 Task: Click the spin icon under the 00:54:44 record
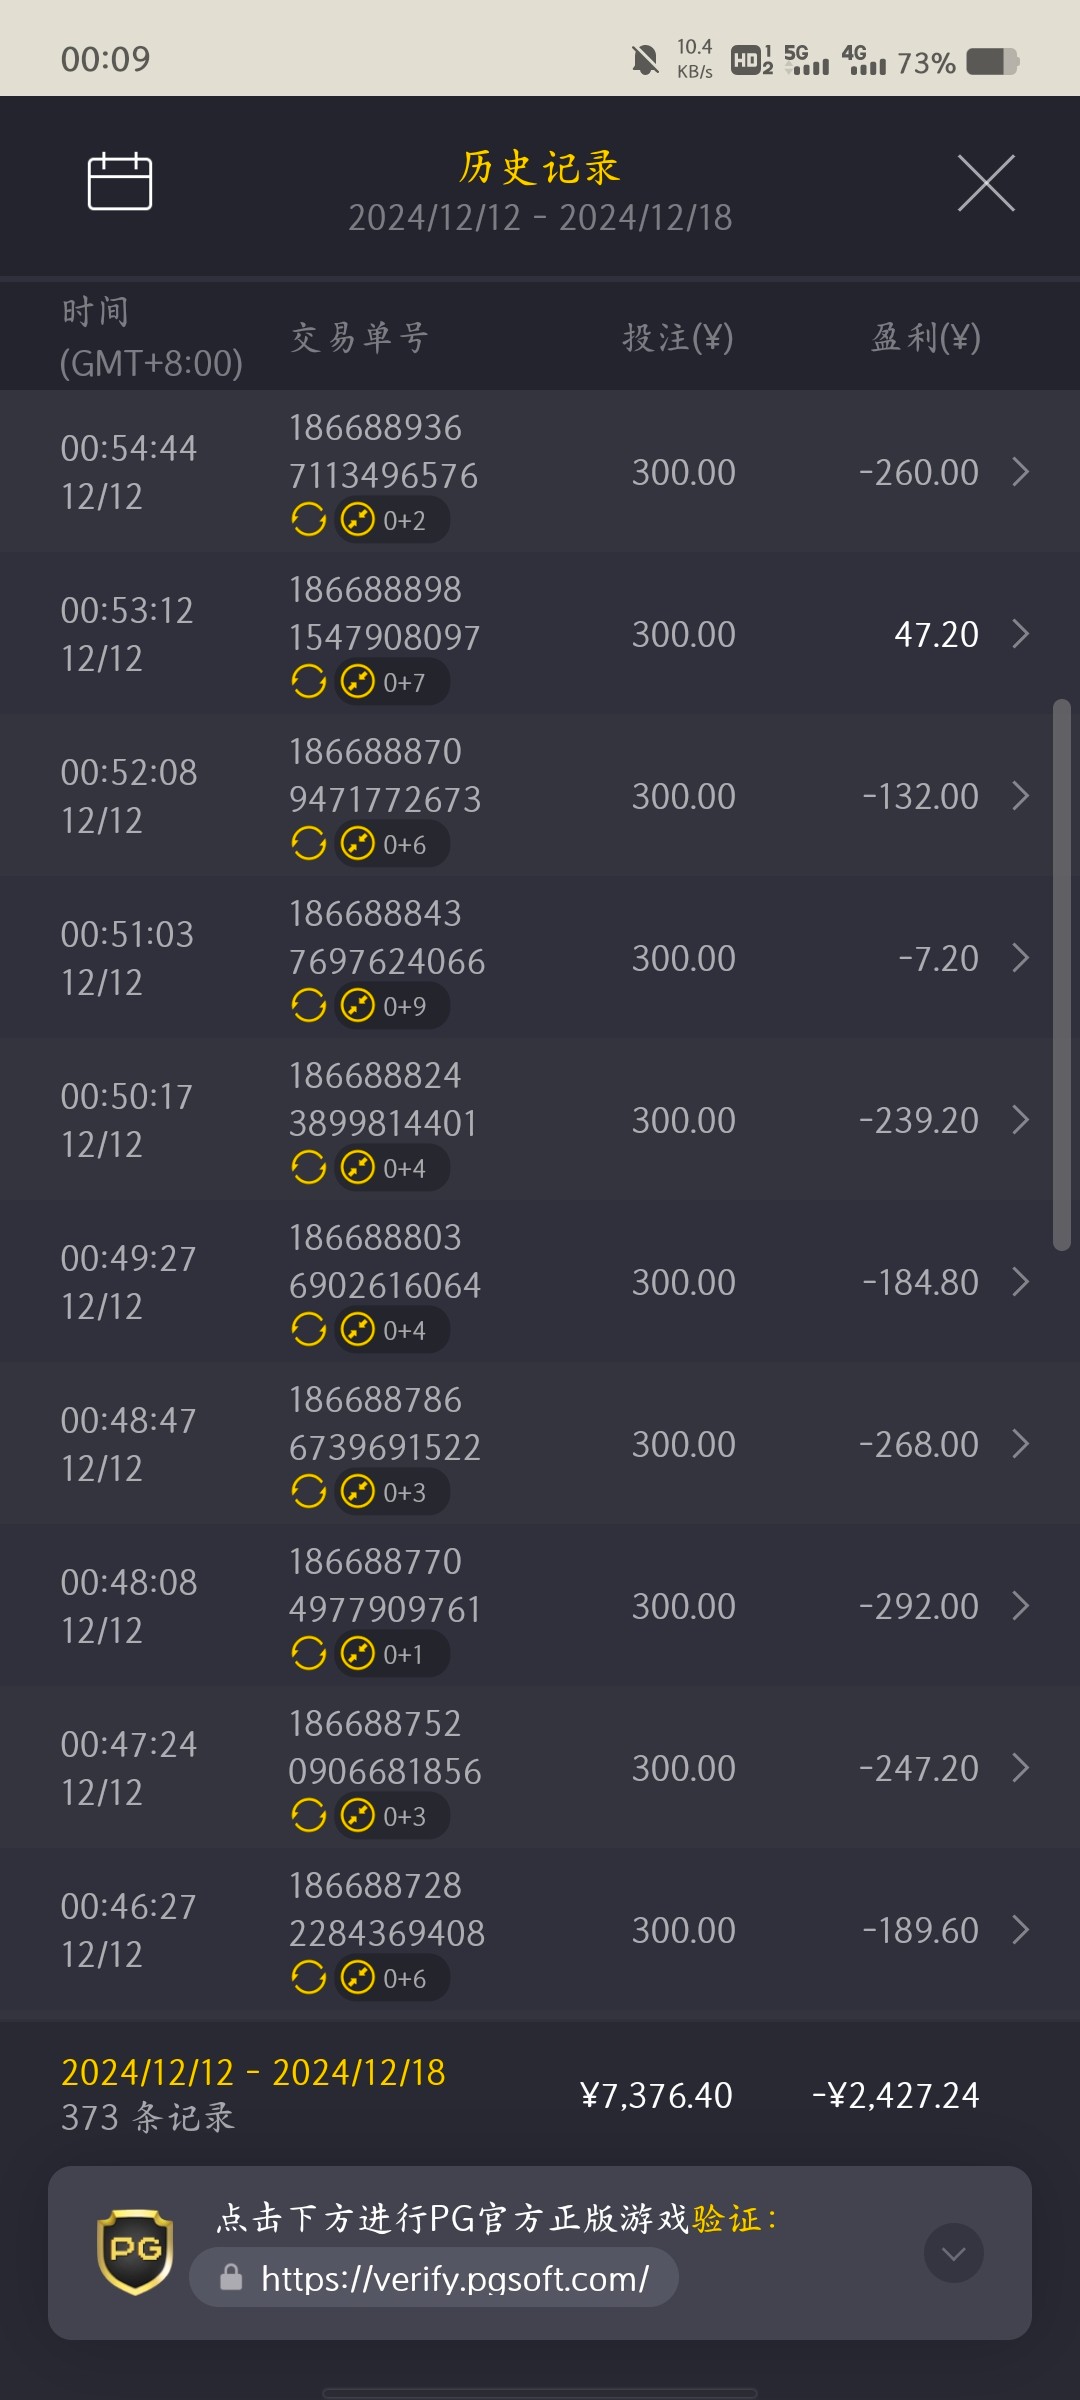click(x=309, y=520)
